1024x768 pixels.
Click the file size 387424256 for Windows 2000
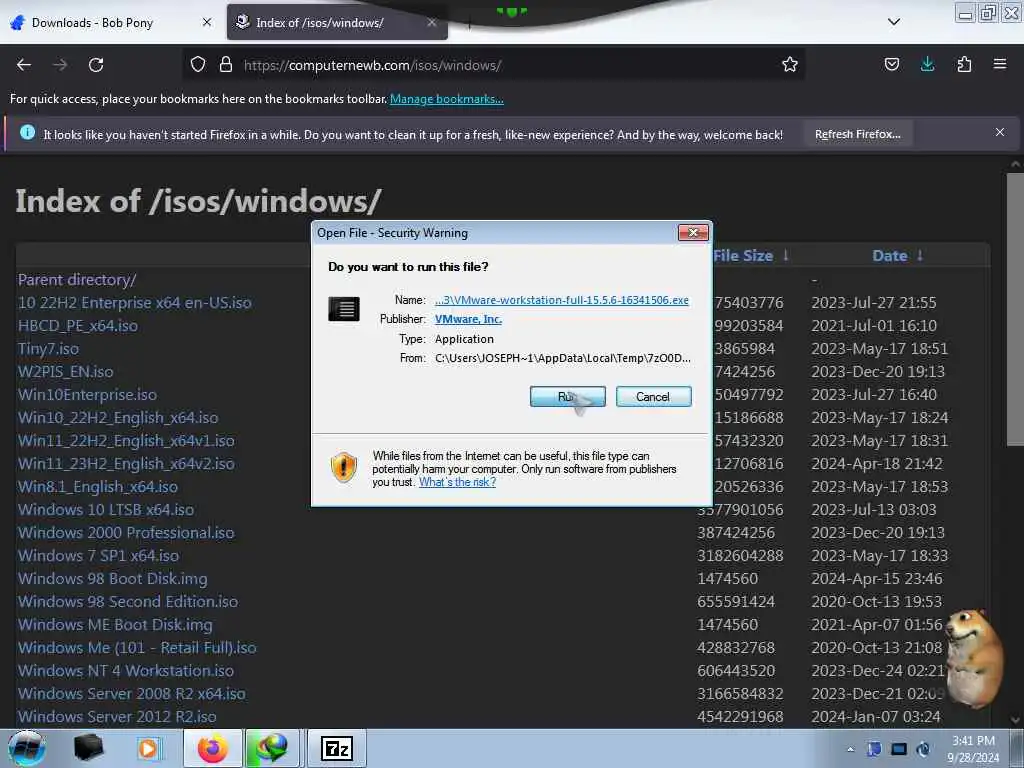[x=736, y=533]
